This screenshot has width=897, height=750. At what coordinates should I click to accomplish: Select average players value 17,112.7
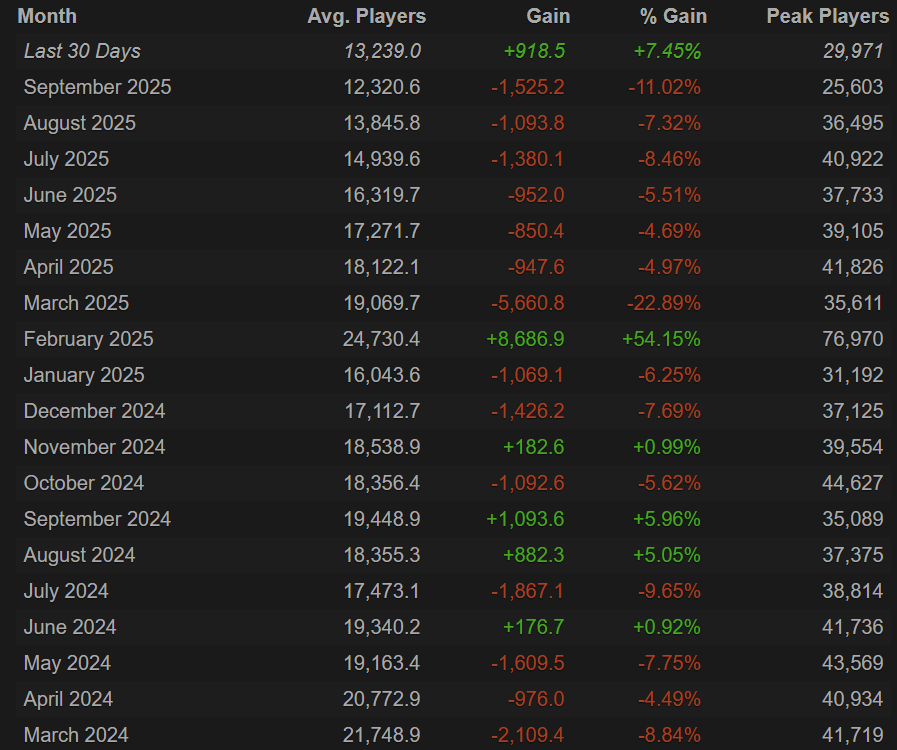[x=382, y=411]
